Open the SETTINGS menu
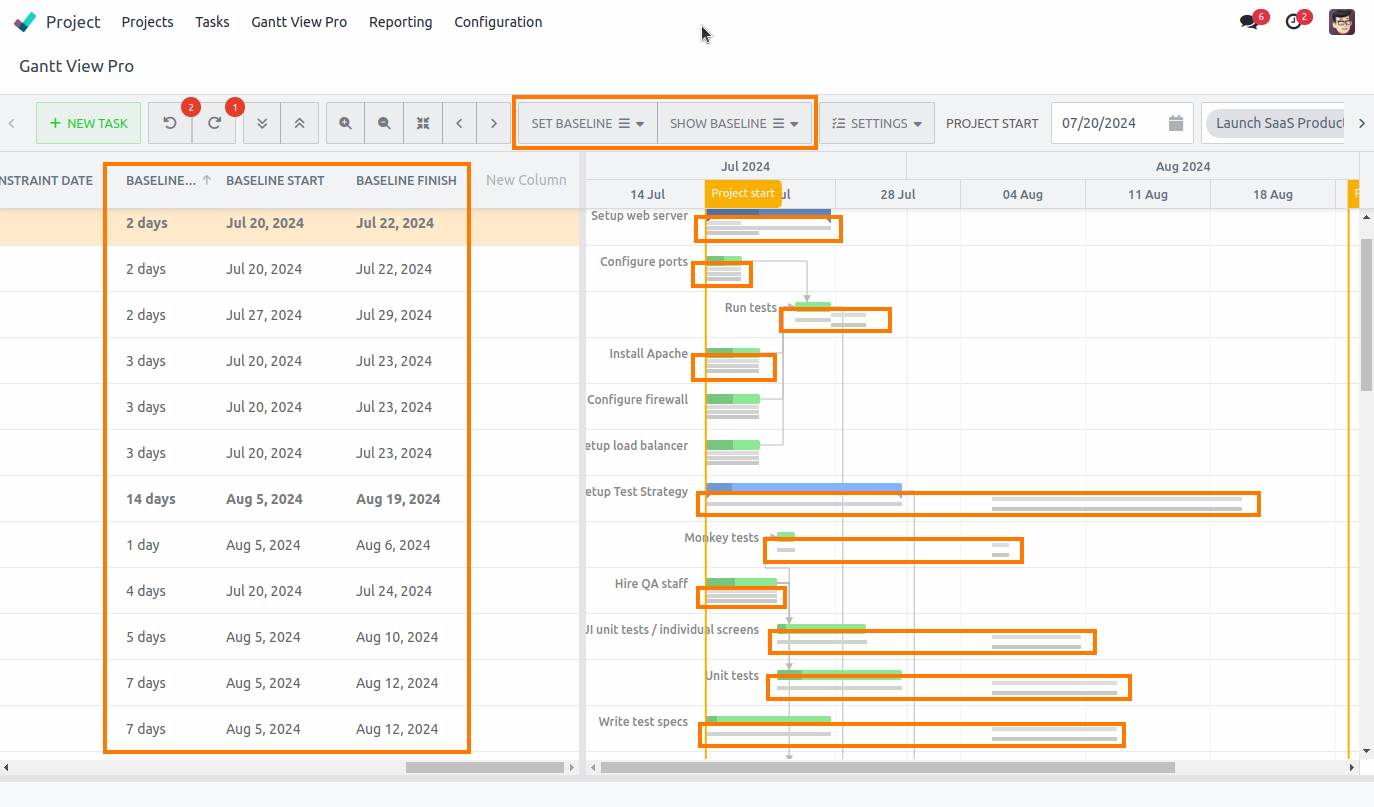The image size is (1374, 807). [x=877, y=122]
